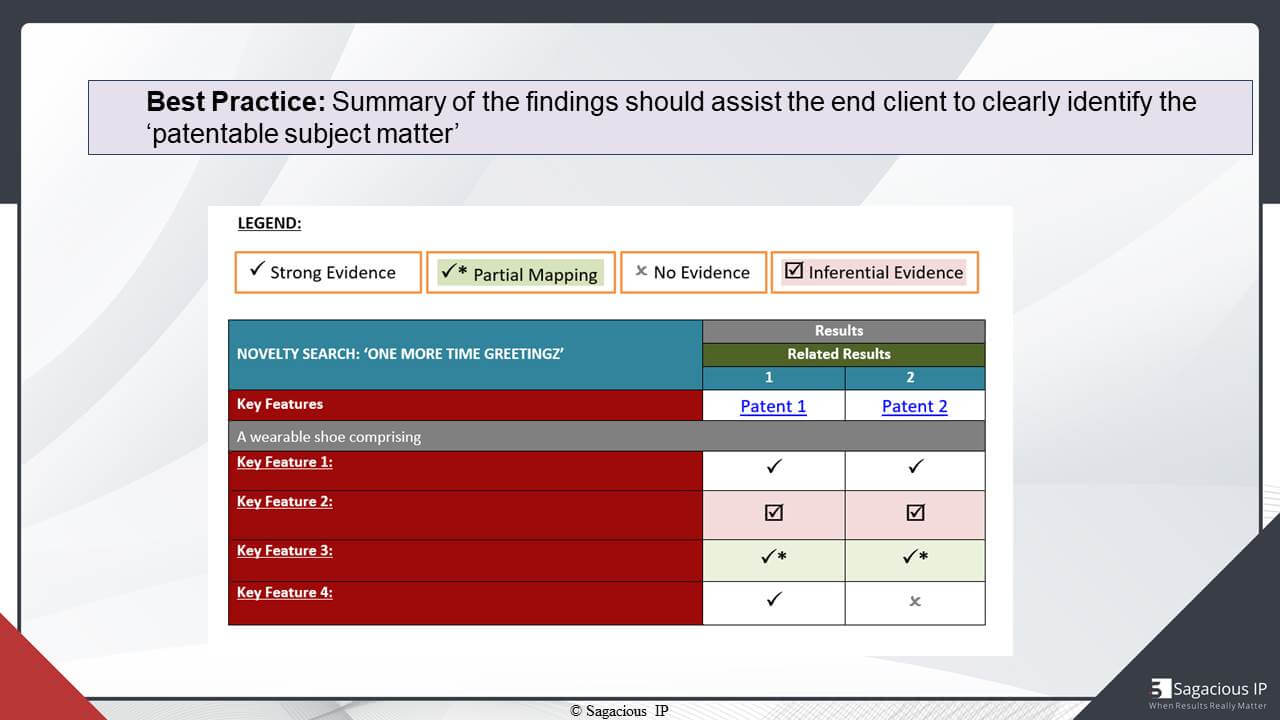Image resolution: width=1280 pixels, height=720 pixels.
Task: Click the x icon in No Evidence legend
Action: 641,271
